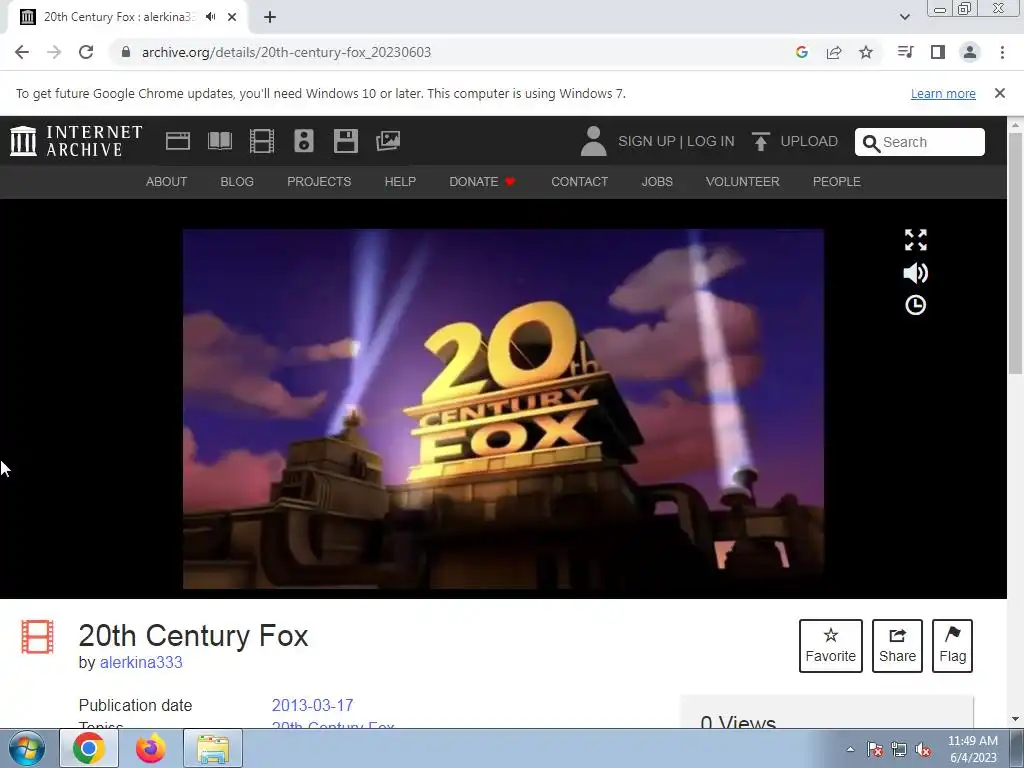Screen dimensions: 1024x768
Task: Open the Software floppy disk icon
Action: (345, 141)
